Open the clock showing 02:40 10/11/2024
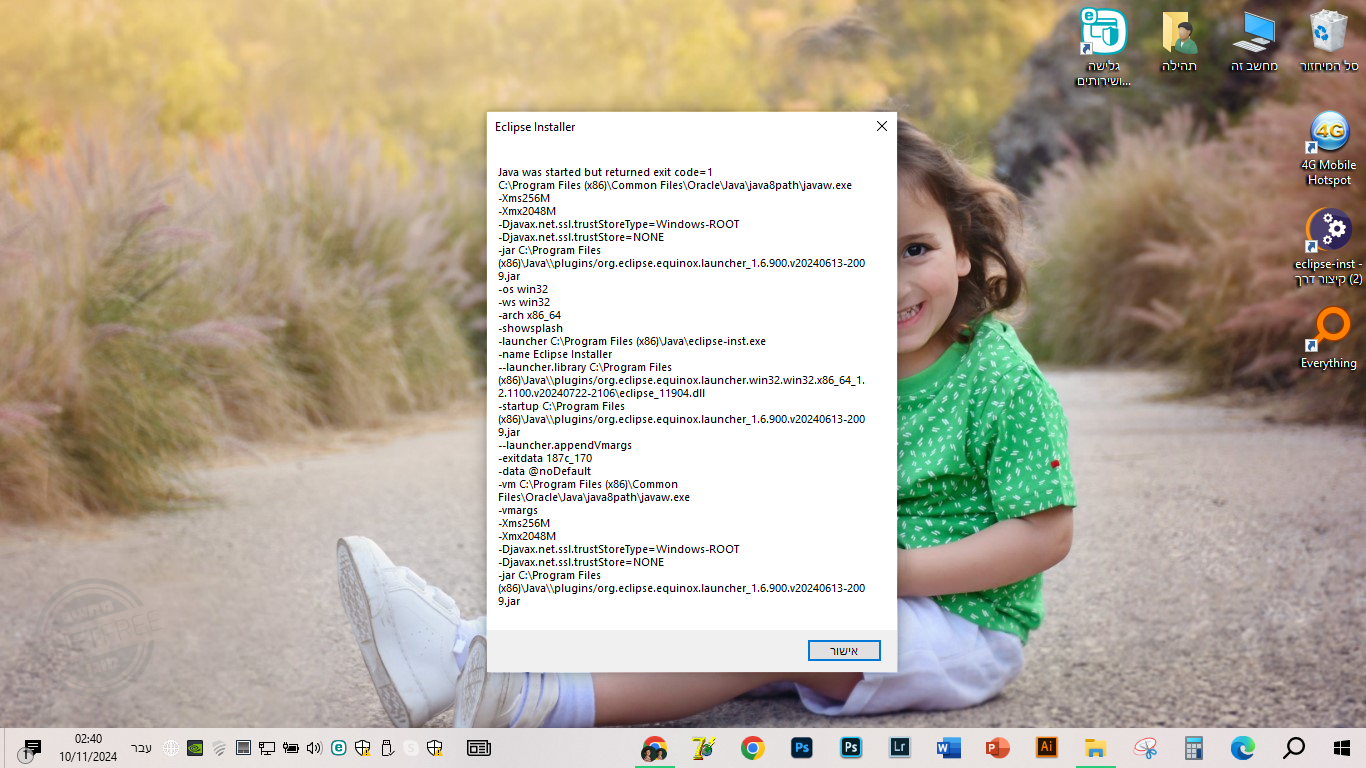1366x768 pixels. pos(88,747)
